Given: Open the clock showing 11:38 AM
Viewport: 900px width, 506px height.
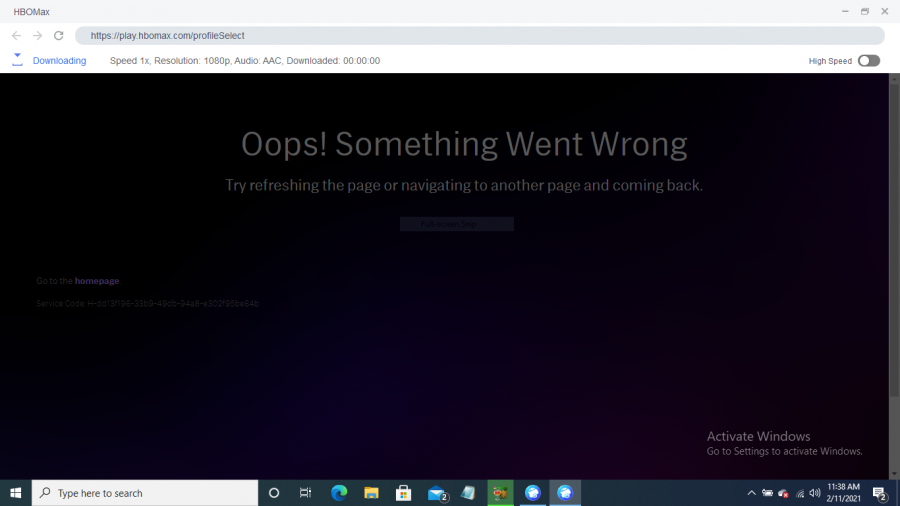Looking at the screenshot, I should tap(843, 493).
